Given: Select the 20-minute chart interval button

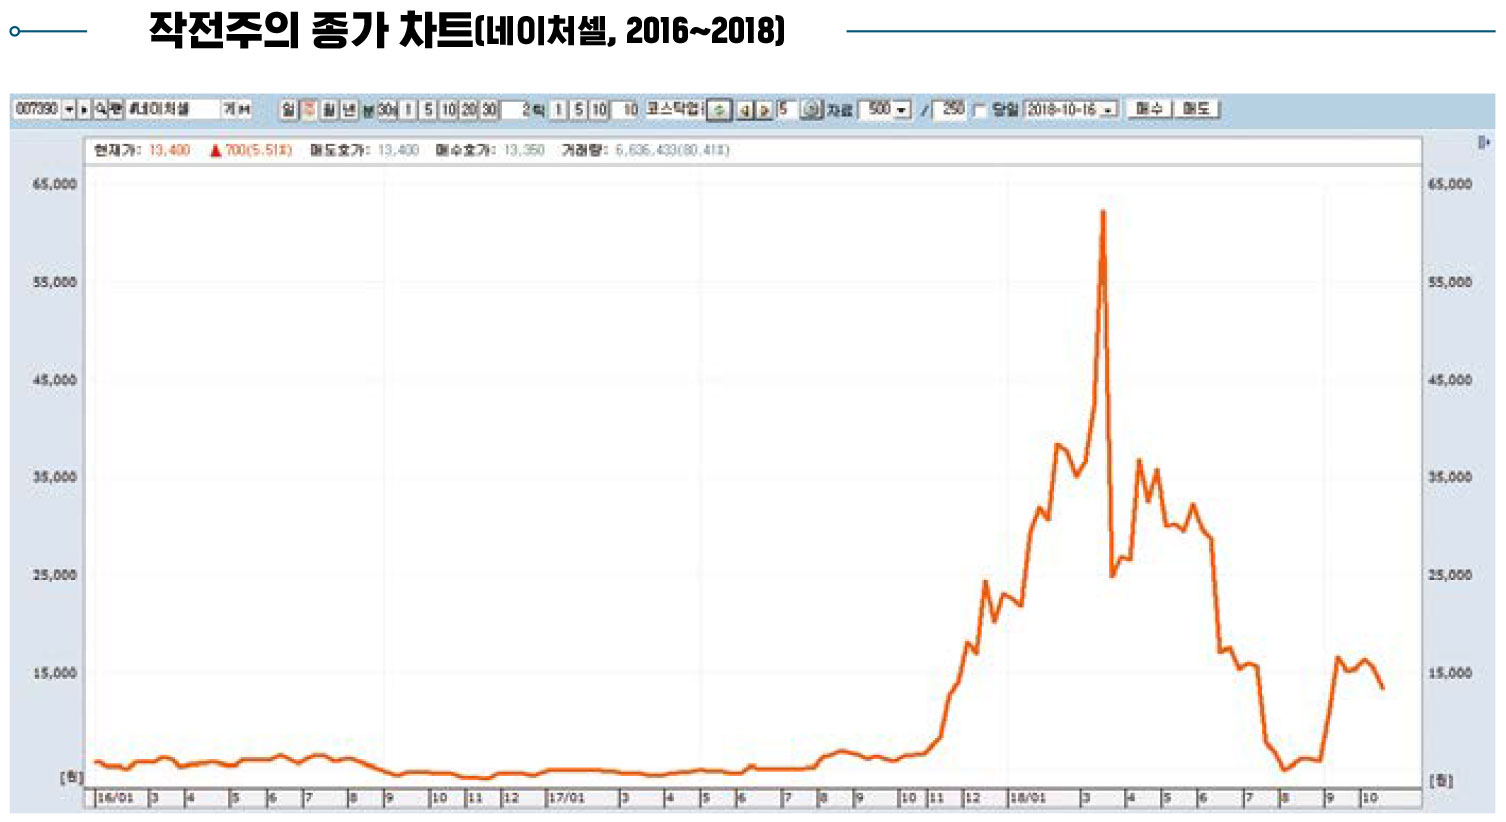Looking at the screenshot, I should pos(469,109).
